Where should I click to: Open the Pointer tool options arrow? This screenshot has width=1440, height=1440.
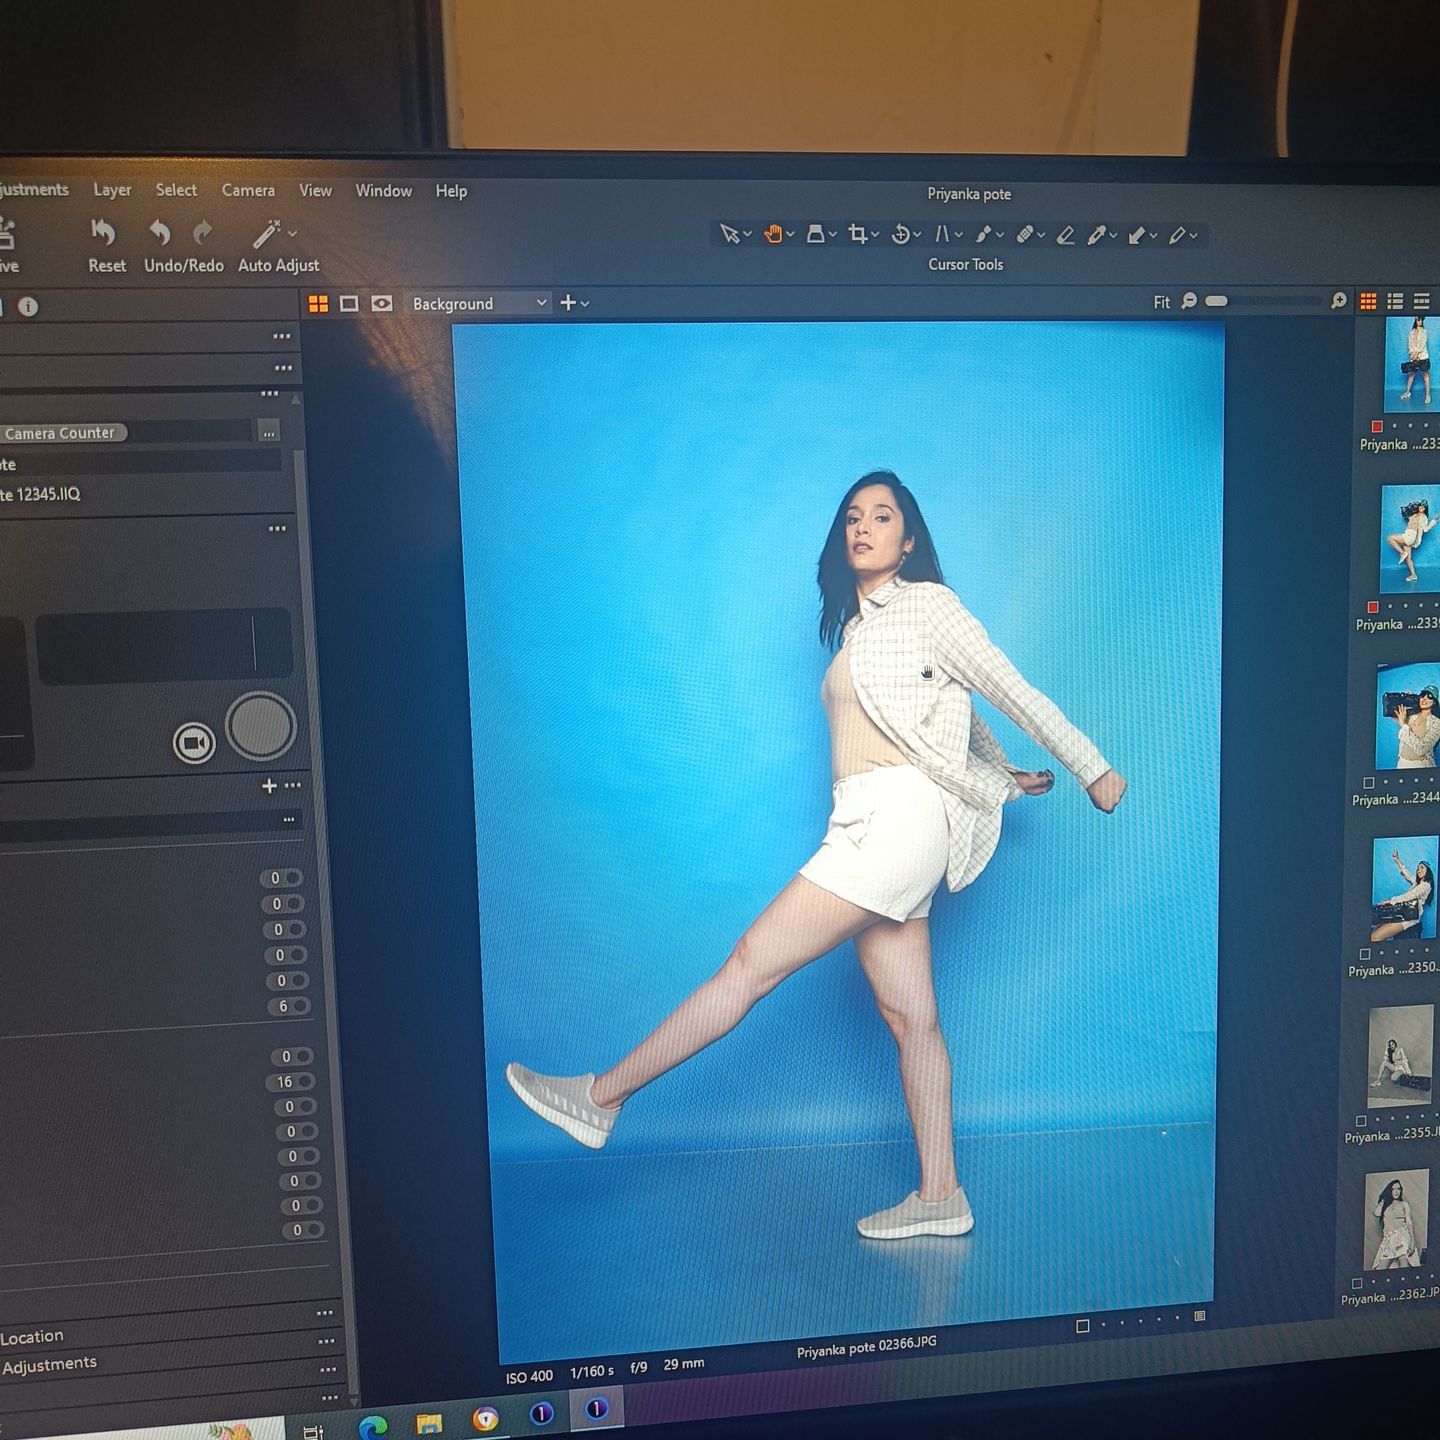tap(747, 235)
